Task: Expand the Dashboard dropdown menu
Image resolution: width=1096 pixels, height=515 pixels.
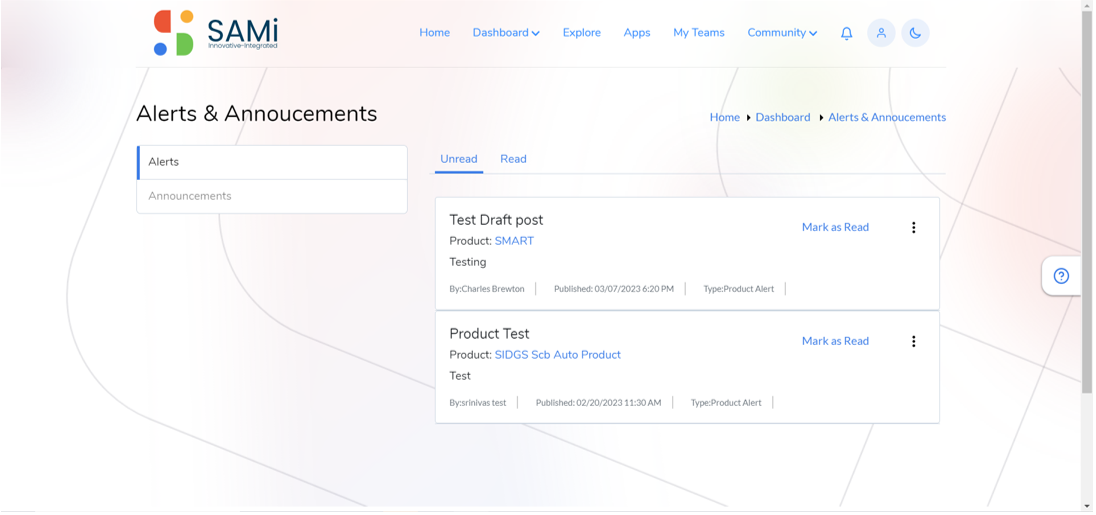Action: pyautogui.click(x=506, y=33)
